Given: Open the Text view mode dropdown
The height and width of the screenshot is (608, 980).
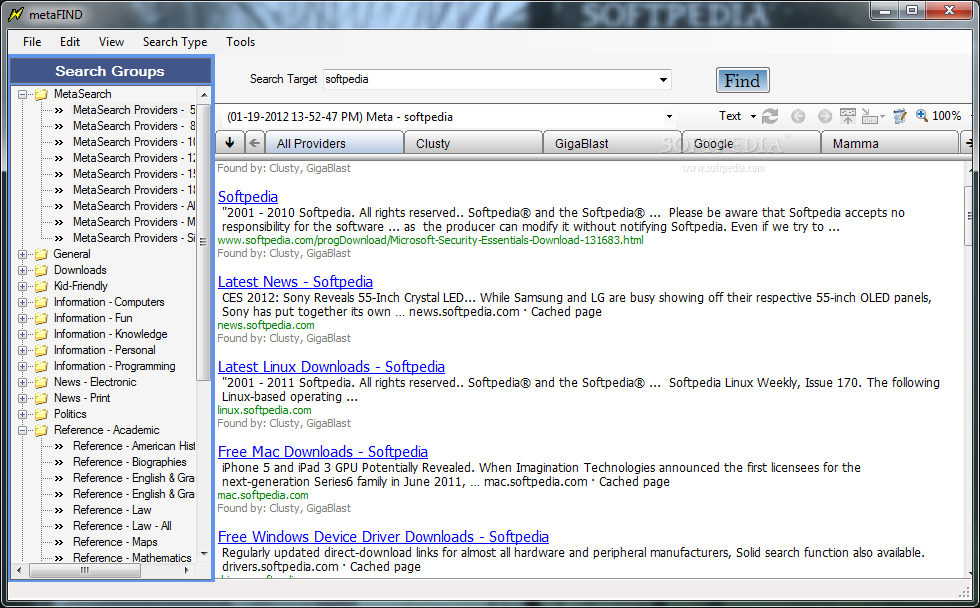Looking at the screenshot, I should 753,116.
